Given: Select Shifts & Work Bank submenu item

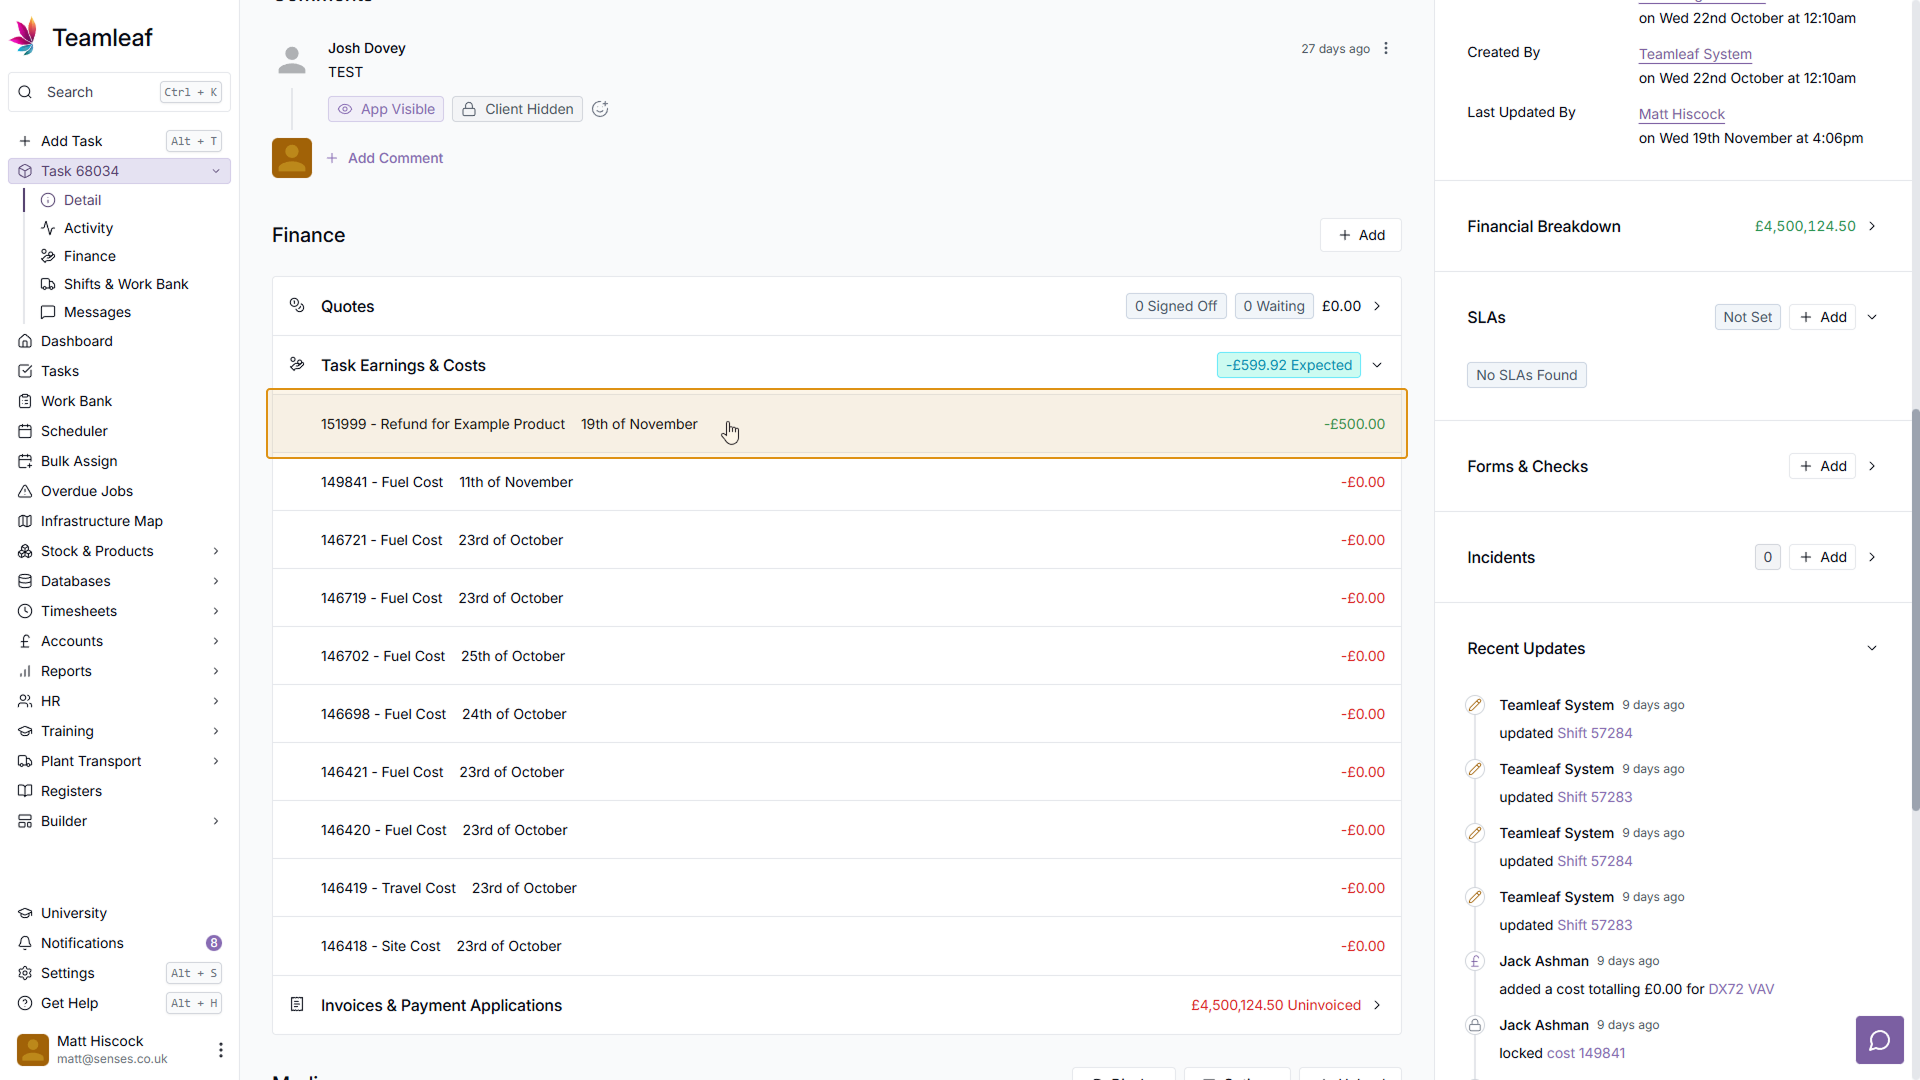Looking at the screenshot, I should pos(126,284).
